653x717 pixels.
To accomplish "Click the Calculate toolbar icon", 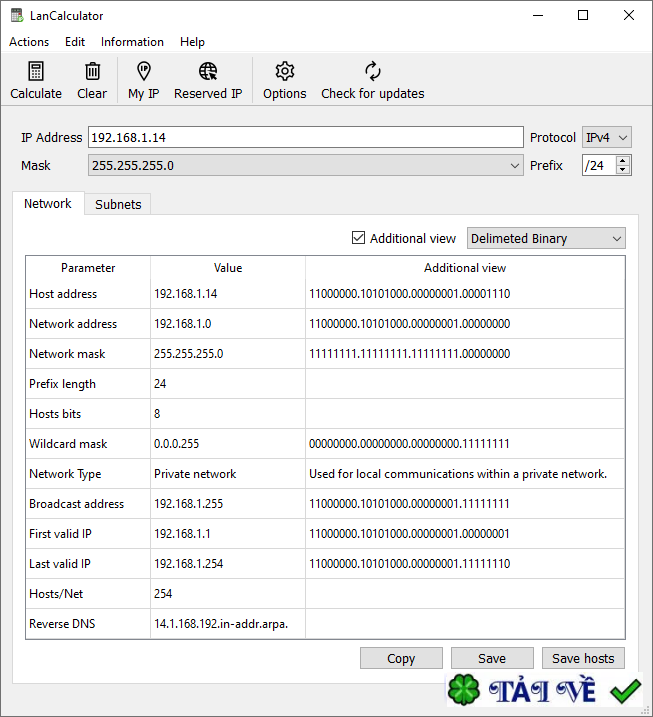I will click(36, 72).
